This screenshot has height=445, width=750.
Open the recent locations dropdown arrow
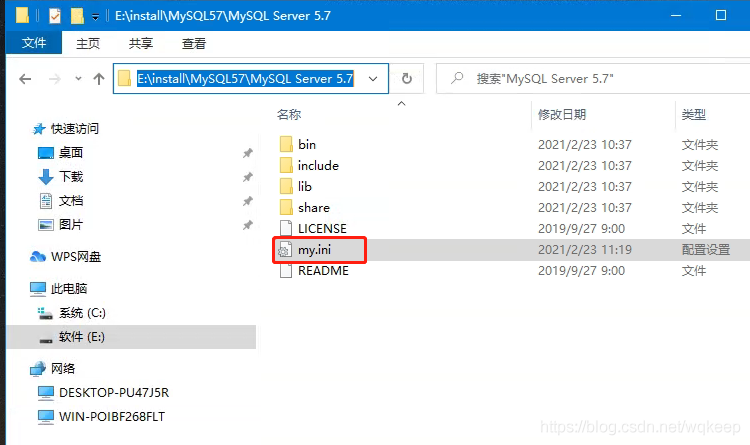click(x=78, y=78)
